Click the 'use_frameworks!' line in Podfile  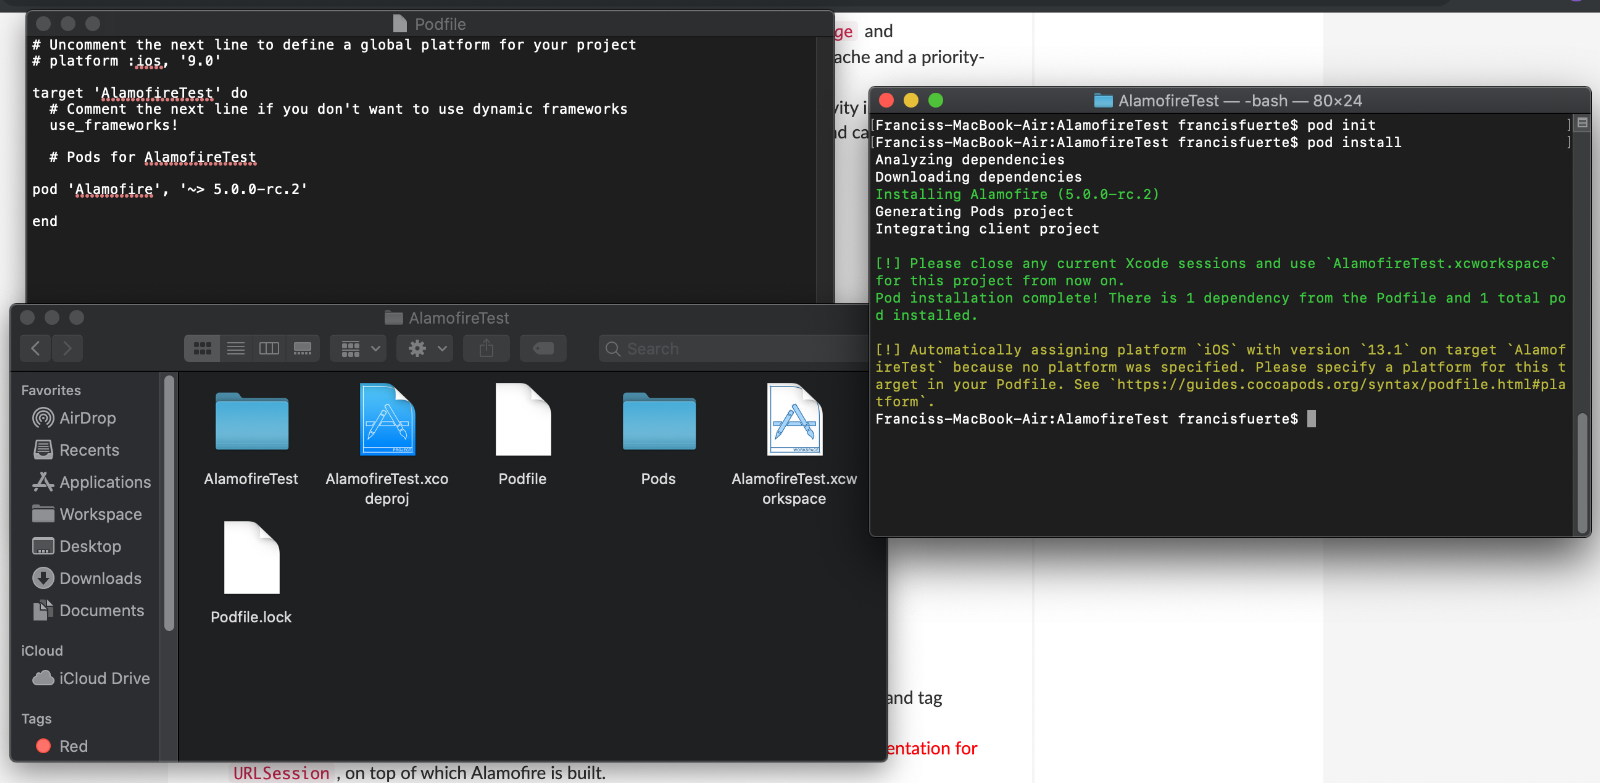(x=114, y=125)
